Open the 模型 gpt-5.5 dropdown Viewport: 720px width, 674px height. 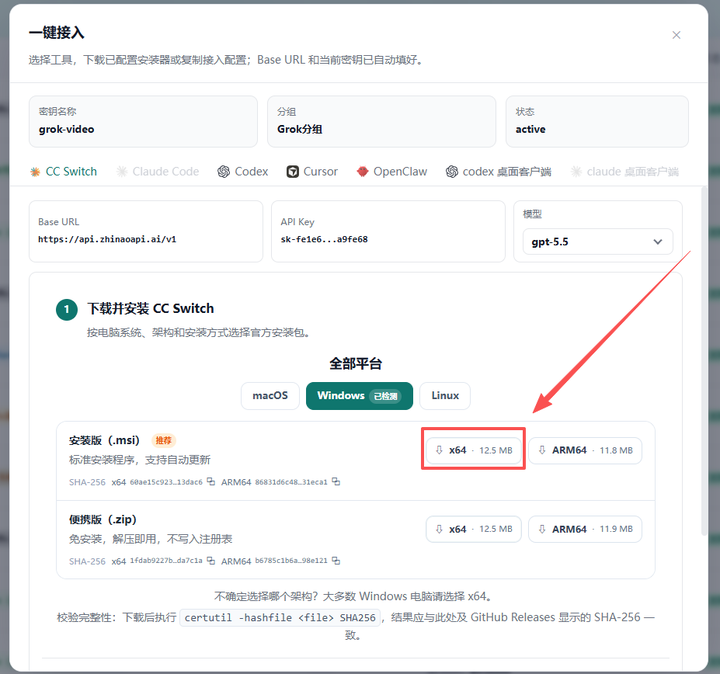(597, 242)
